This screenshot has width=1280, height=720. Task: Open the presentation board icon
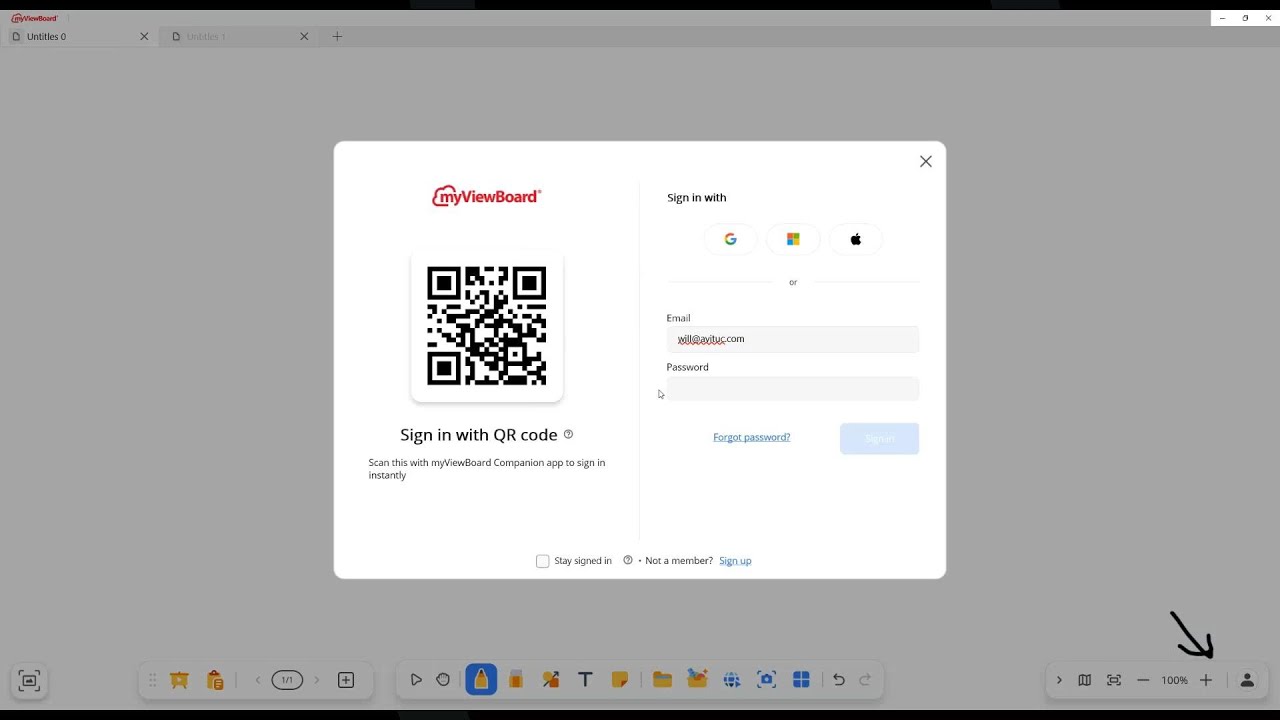180,680
